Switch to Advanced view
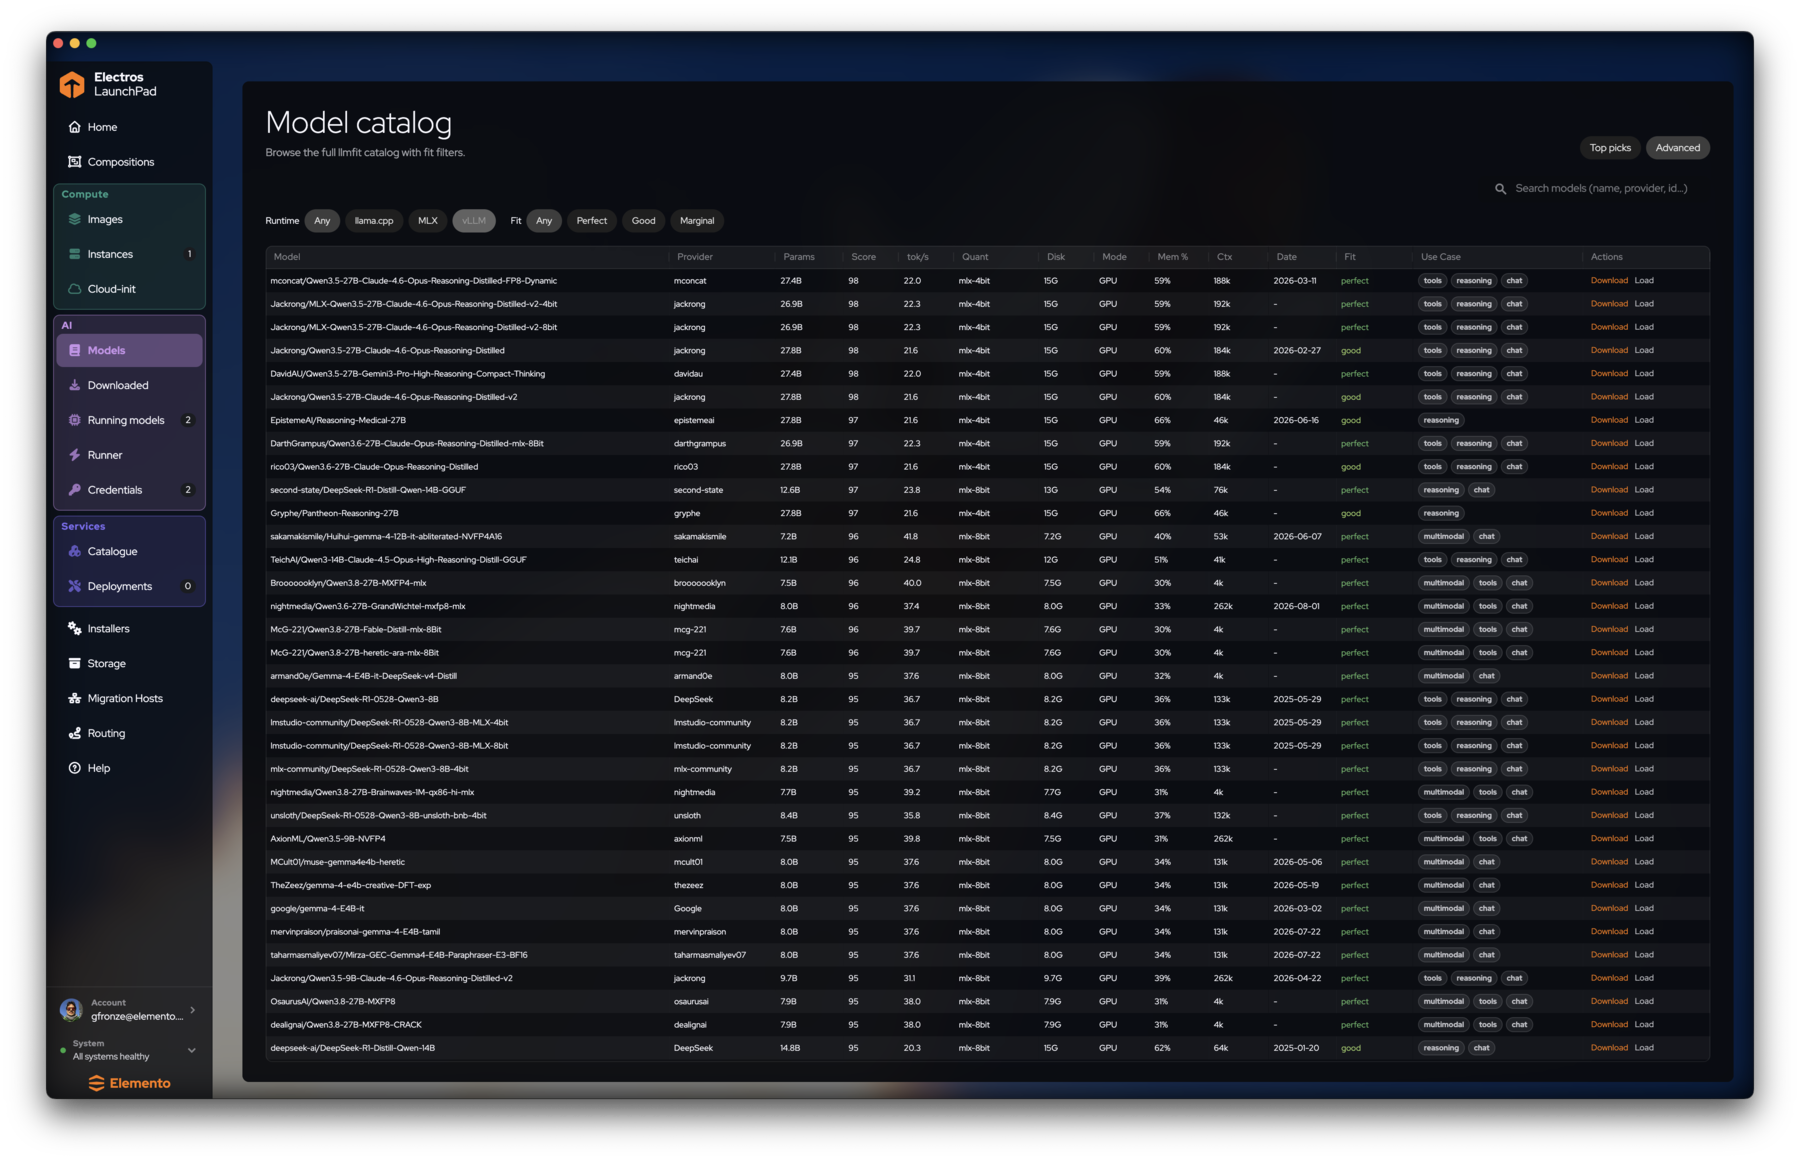The image size is (1800, 1160). tap(1678, 148)
